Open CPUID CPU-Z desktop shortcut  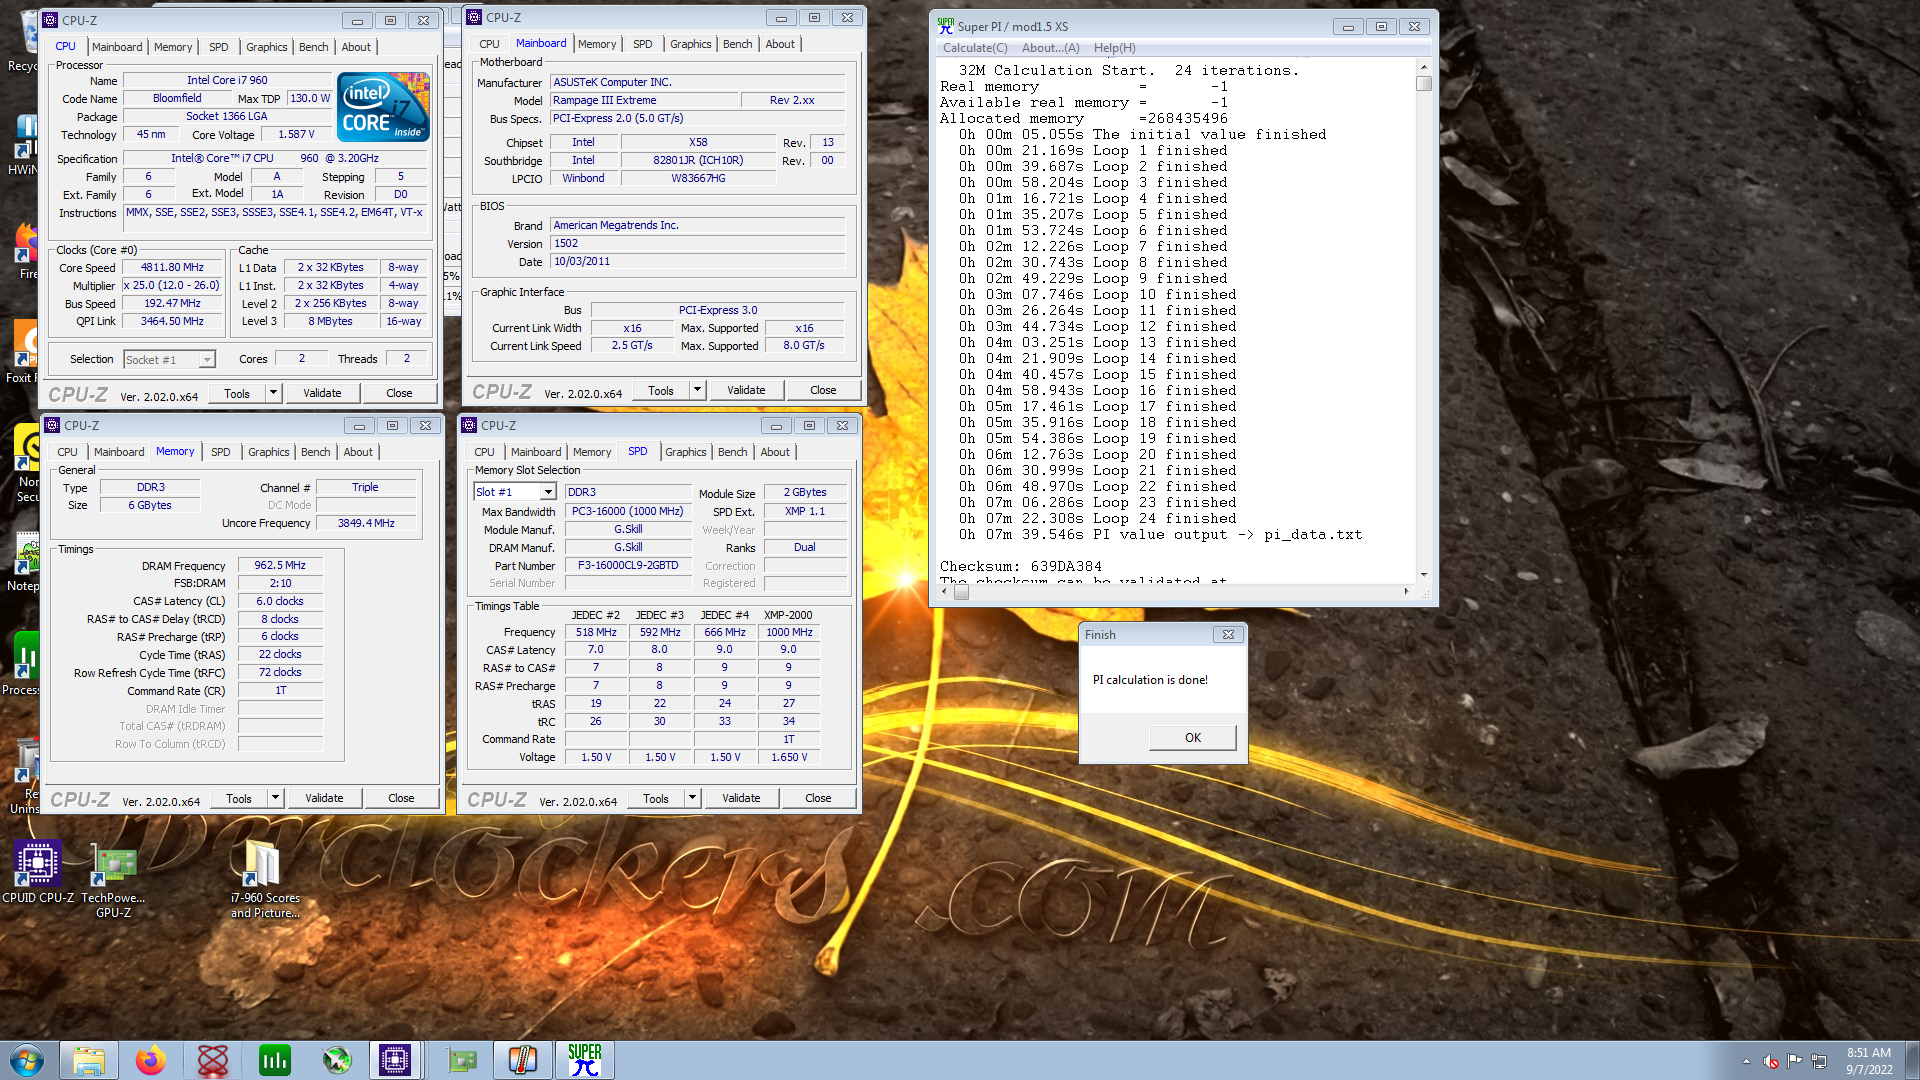[38, 873]
